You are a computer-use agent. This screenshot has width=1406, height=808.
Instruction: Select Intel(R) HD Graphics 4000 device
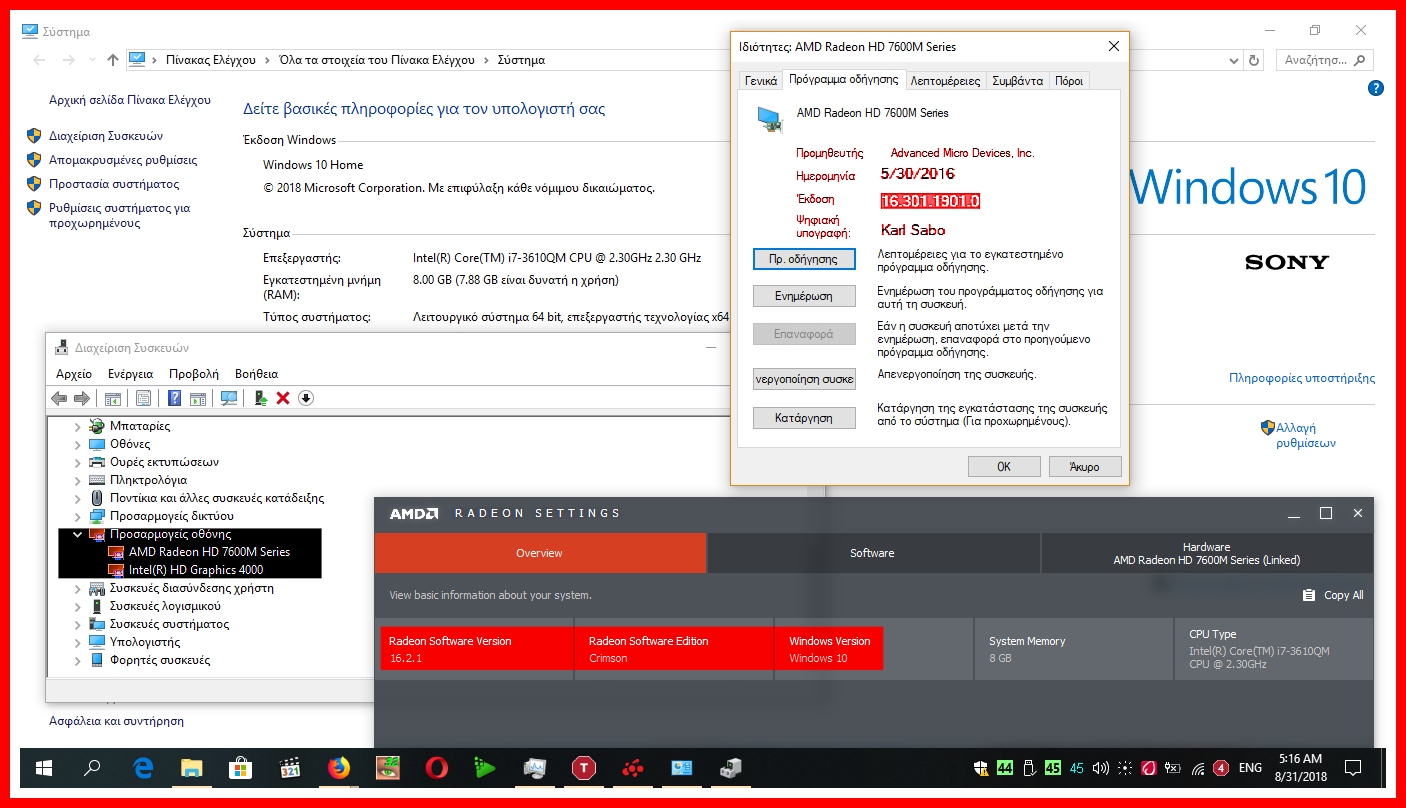tap(196, 570)
